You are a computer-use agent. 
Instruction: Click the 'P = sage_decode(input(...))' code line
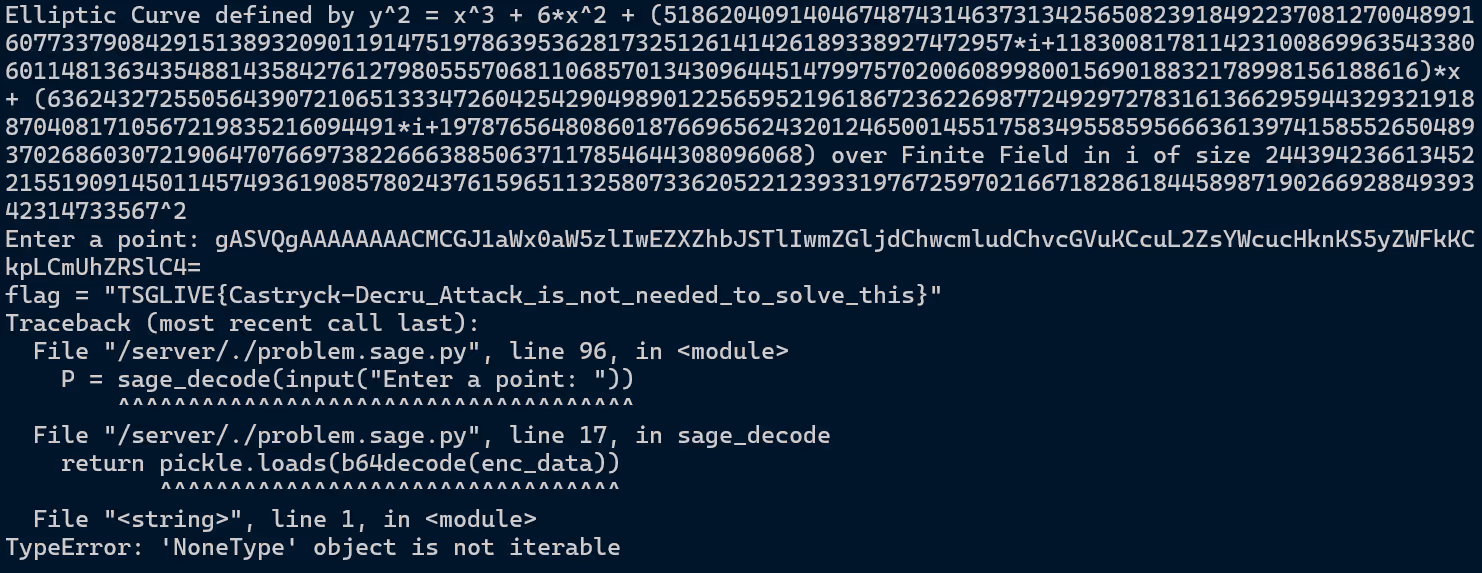[x=347, y=379]
